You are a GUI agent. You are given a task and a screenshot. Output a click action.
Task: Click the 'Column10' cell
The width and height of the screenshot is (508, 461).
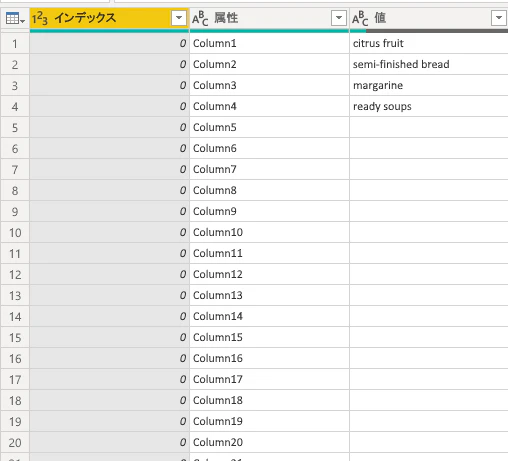[x=269, y=232]
